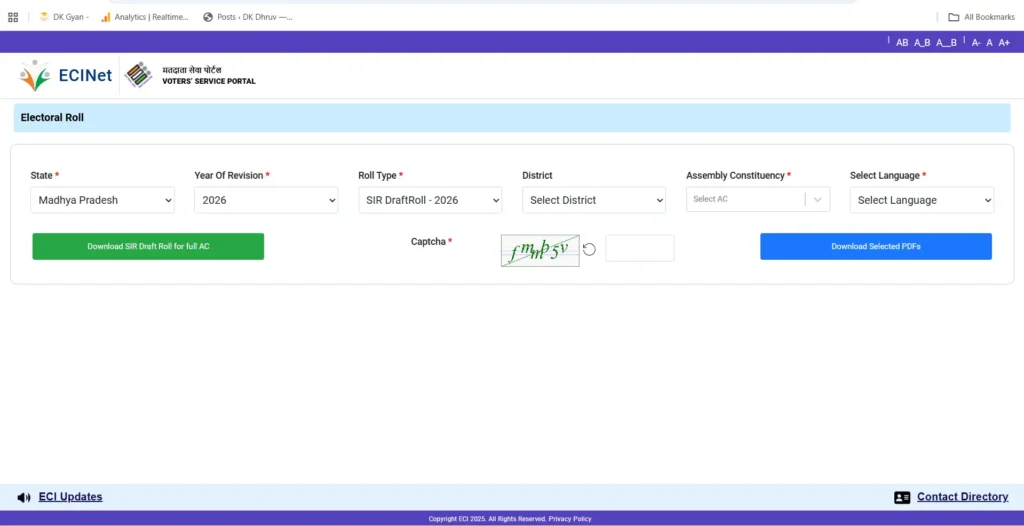Click the ECINet logo

66,75
